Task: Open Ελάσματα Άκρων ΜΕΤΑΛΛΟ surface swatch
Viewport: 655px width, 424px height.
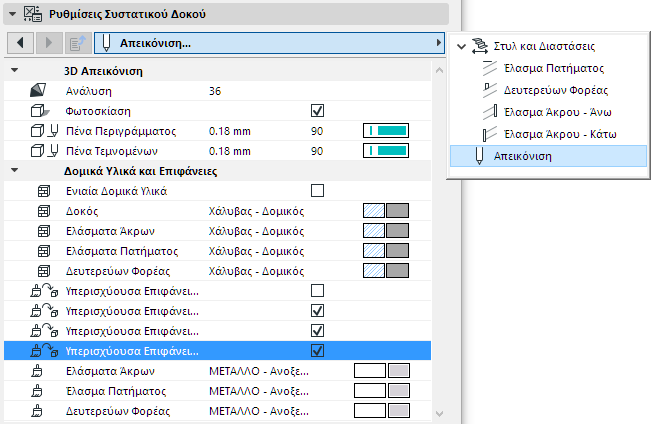Action: pyautogui.click(x=382, y=371)
